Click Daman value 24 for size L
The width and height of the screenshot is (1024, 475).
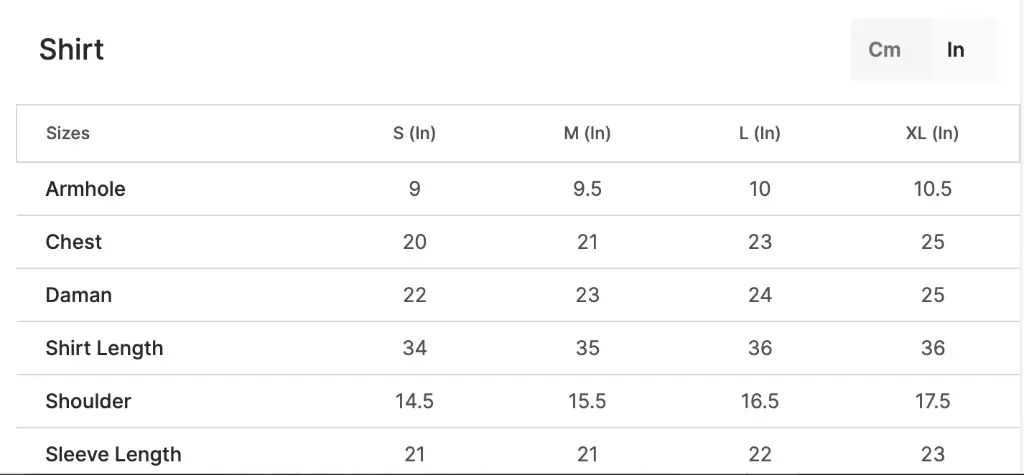(x=760, y=295)
